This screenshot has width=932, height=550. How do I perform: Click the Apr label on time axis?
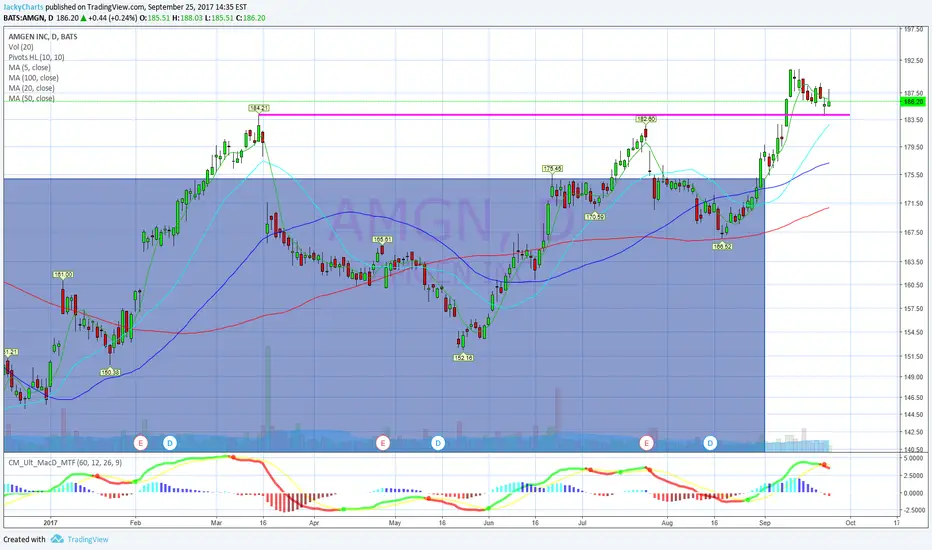[x=314, y=523]
